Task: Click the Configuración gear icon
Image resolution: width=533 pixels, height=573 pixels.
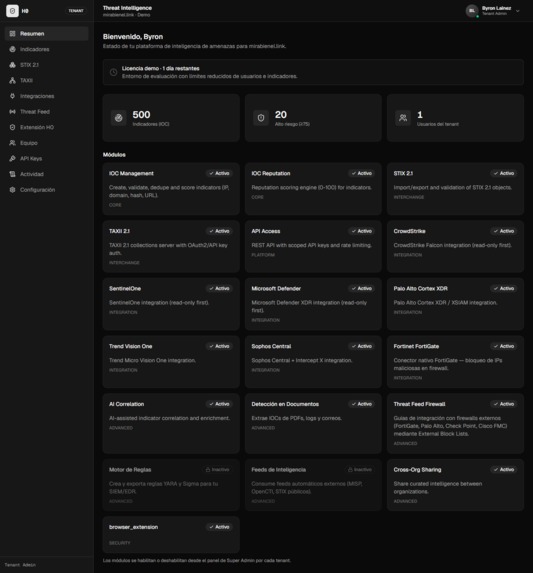Action: [x=12, y=190]
